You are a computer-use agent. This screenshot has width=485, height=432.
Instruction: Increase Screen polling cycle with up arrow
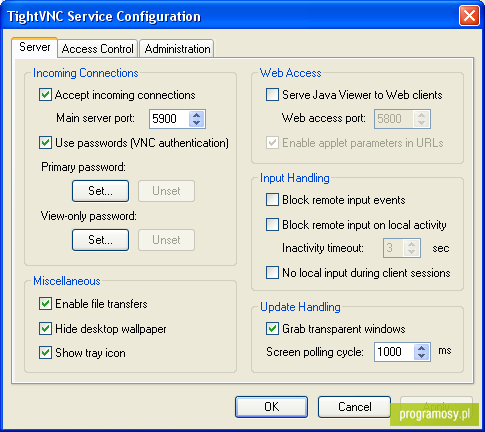coord(422,348)
